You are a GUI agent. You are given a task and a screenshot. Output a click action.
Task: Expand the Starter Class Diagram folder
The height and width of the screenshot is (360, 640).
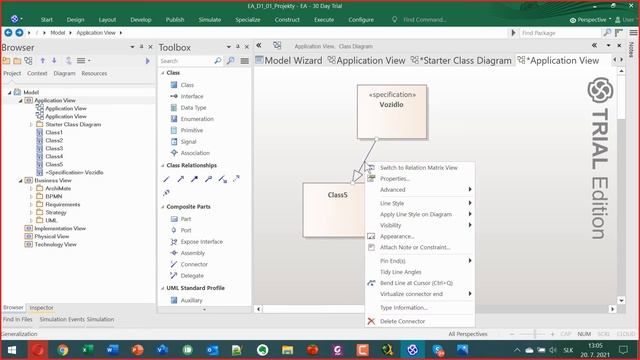pos(31,124)
